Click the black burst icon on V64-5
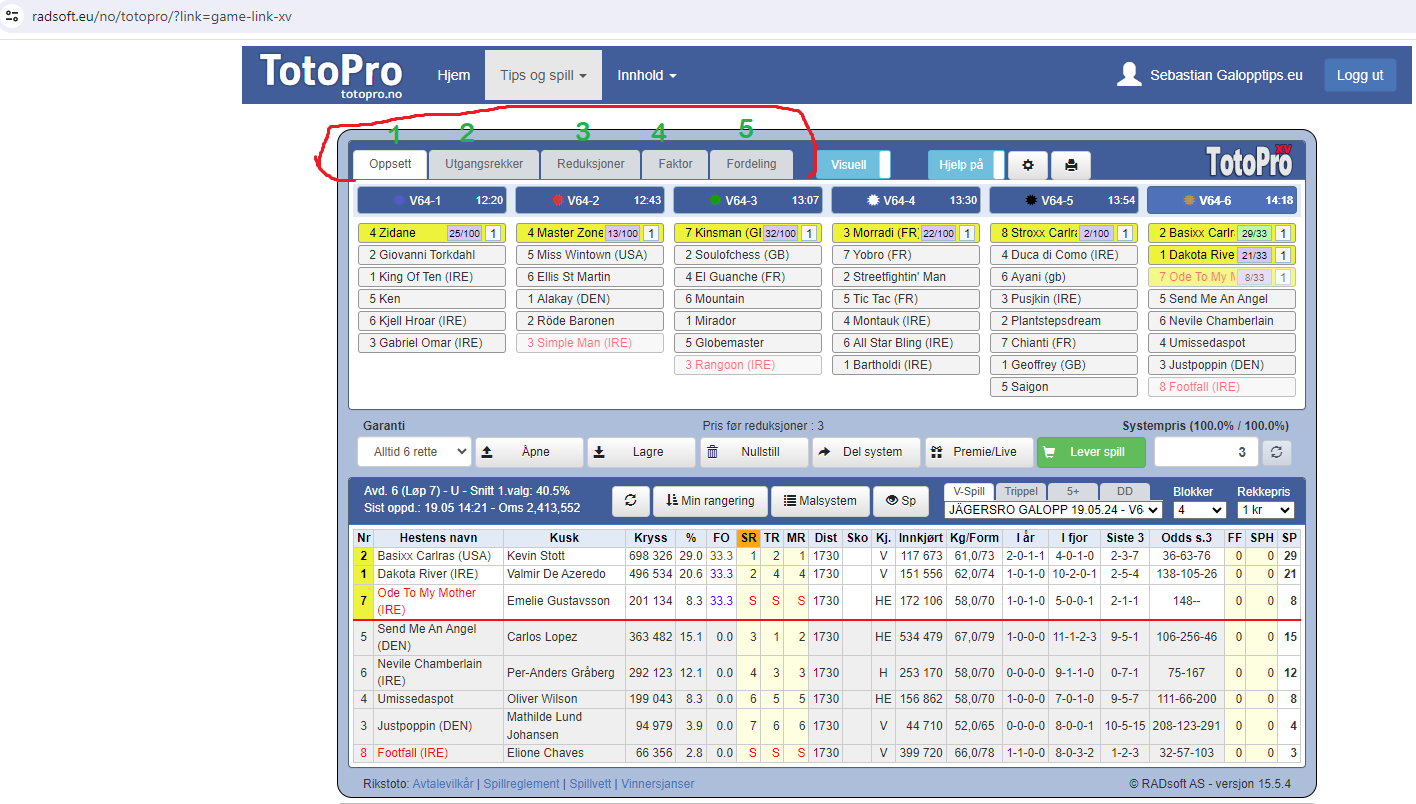1416x804 pixels. 1031,200
